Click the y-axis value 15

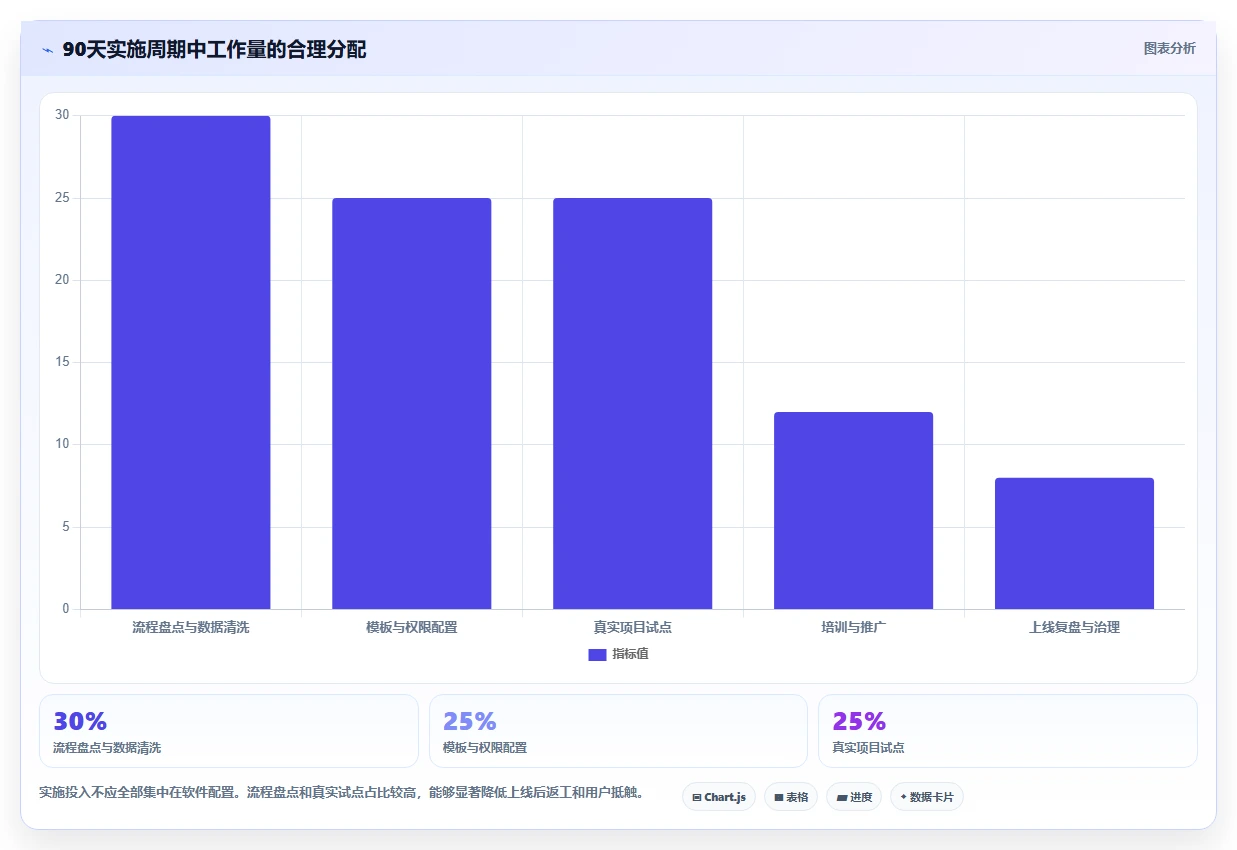coord(63,362)
